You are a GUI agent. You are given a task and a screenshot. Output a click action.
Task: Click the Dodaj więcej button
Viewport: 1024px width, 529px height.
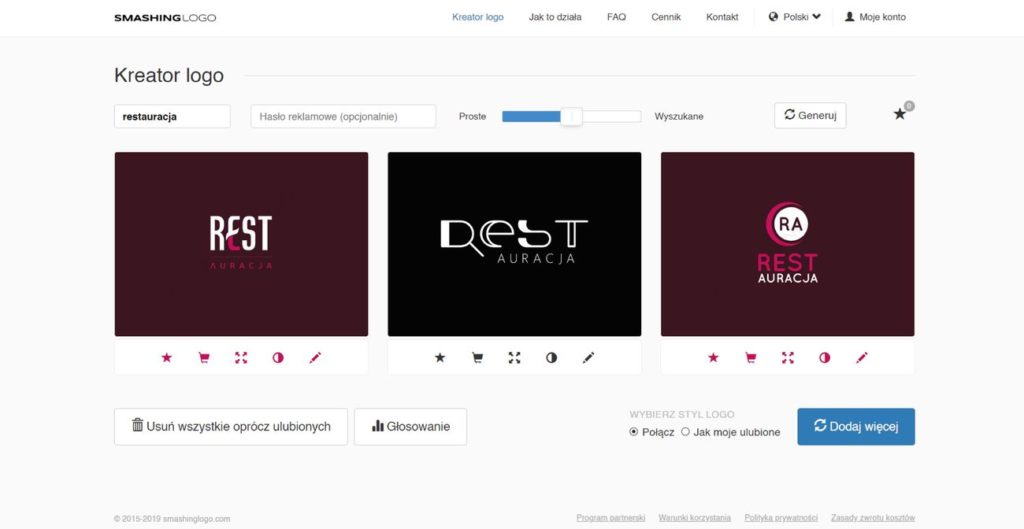(x=855, y=426)
